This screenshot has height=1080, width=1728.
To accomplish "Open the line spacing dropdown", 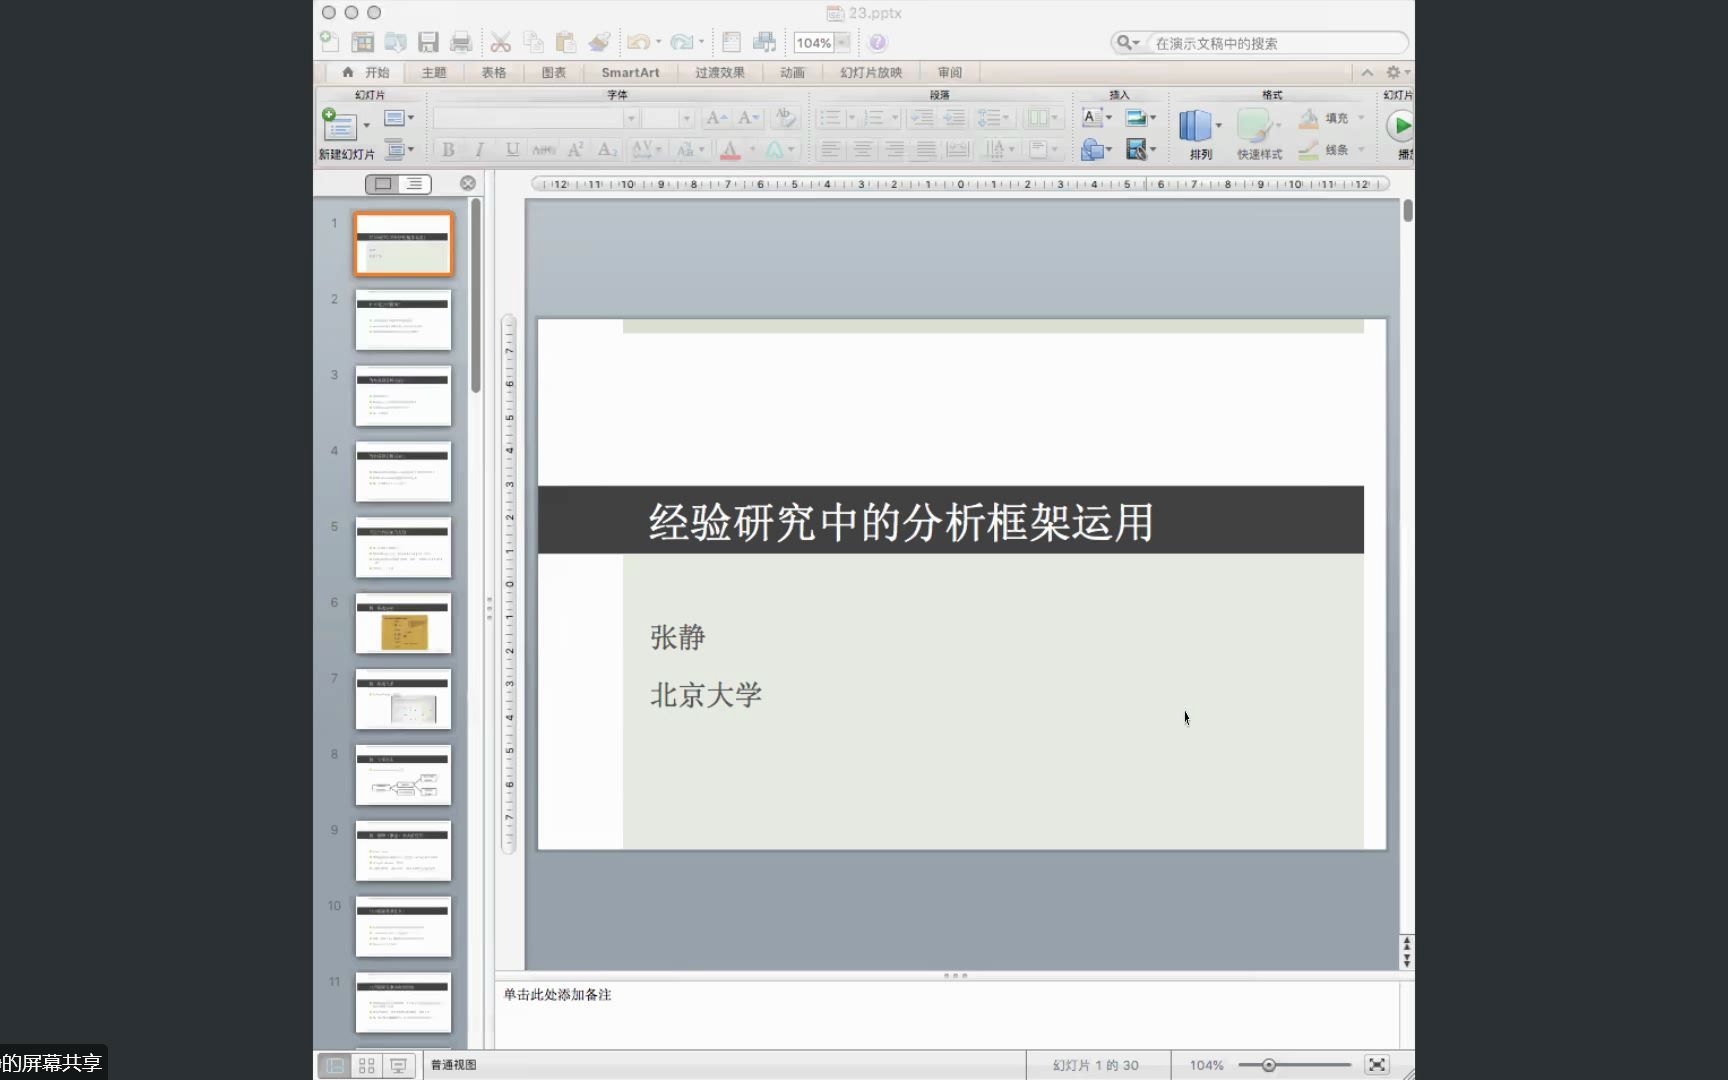I will pyautogui.click(x=993, y=118).
